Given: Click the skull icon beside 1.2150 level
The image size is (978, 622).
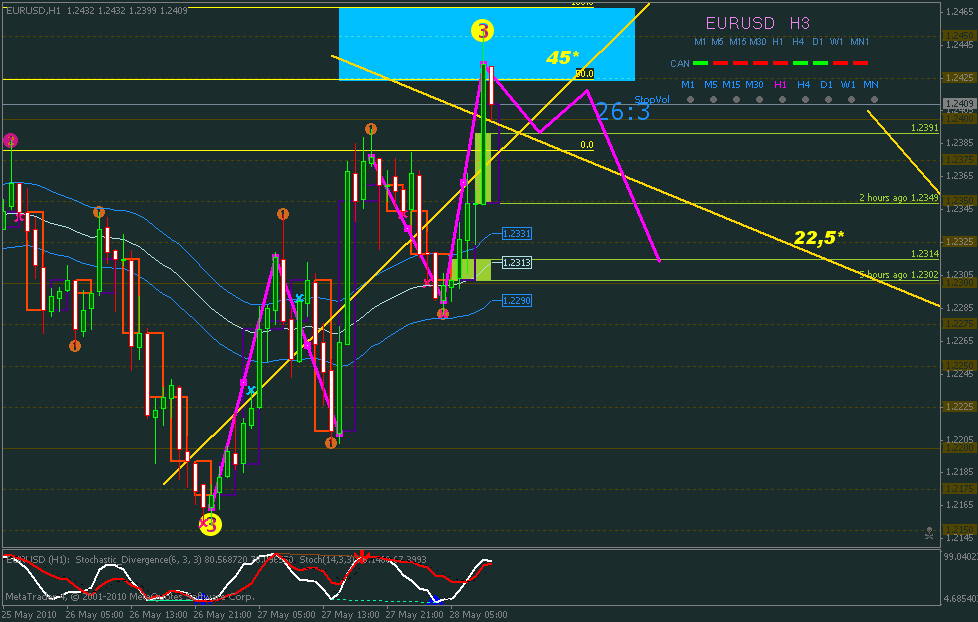Looking at the screenshot, I should 929,533.
